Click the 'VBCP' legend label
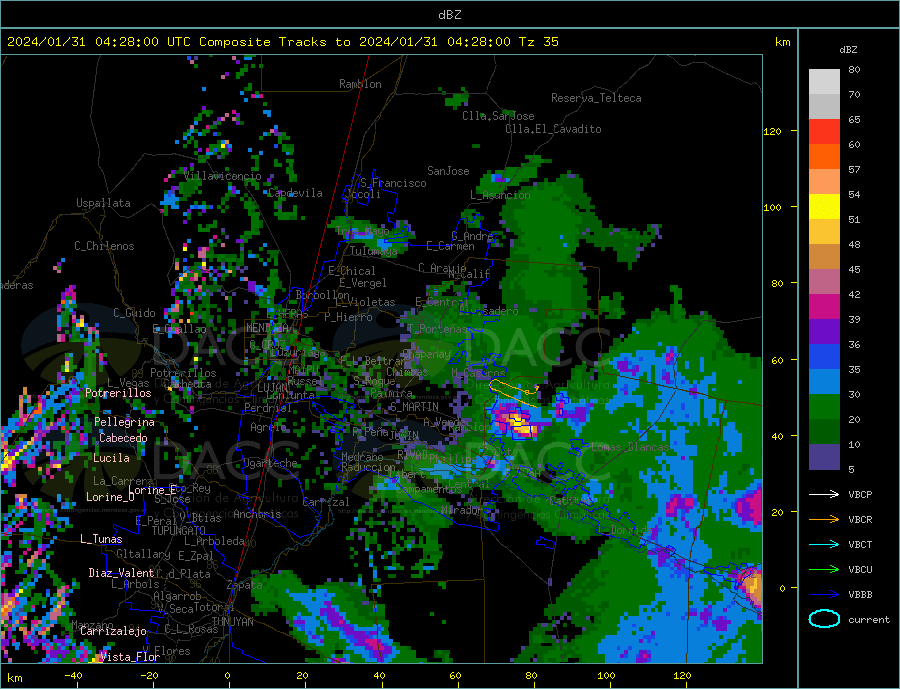Screen dimensions: 900x689 point(860,494)
